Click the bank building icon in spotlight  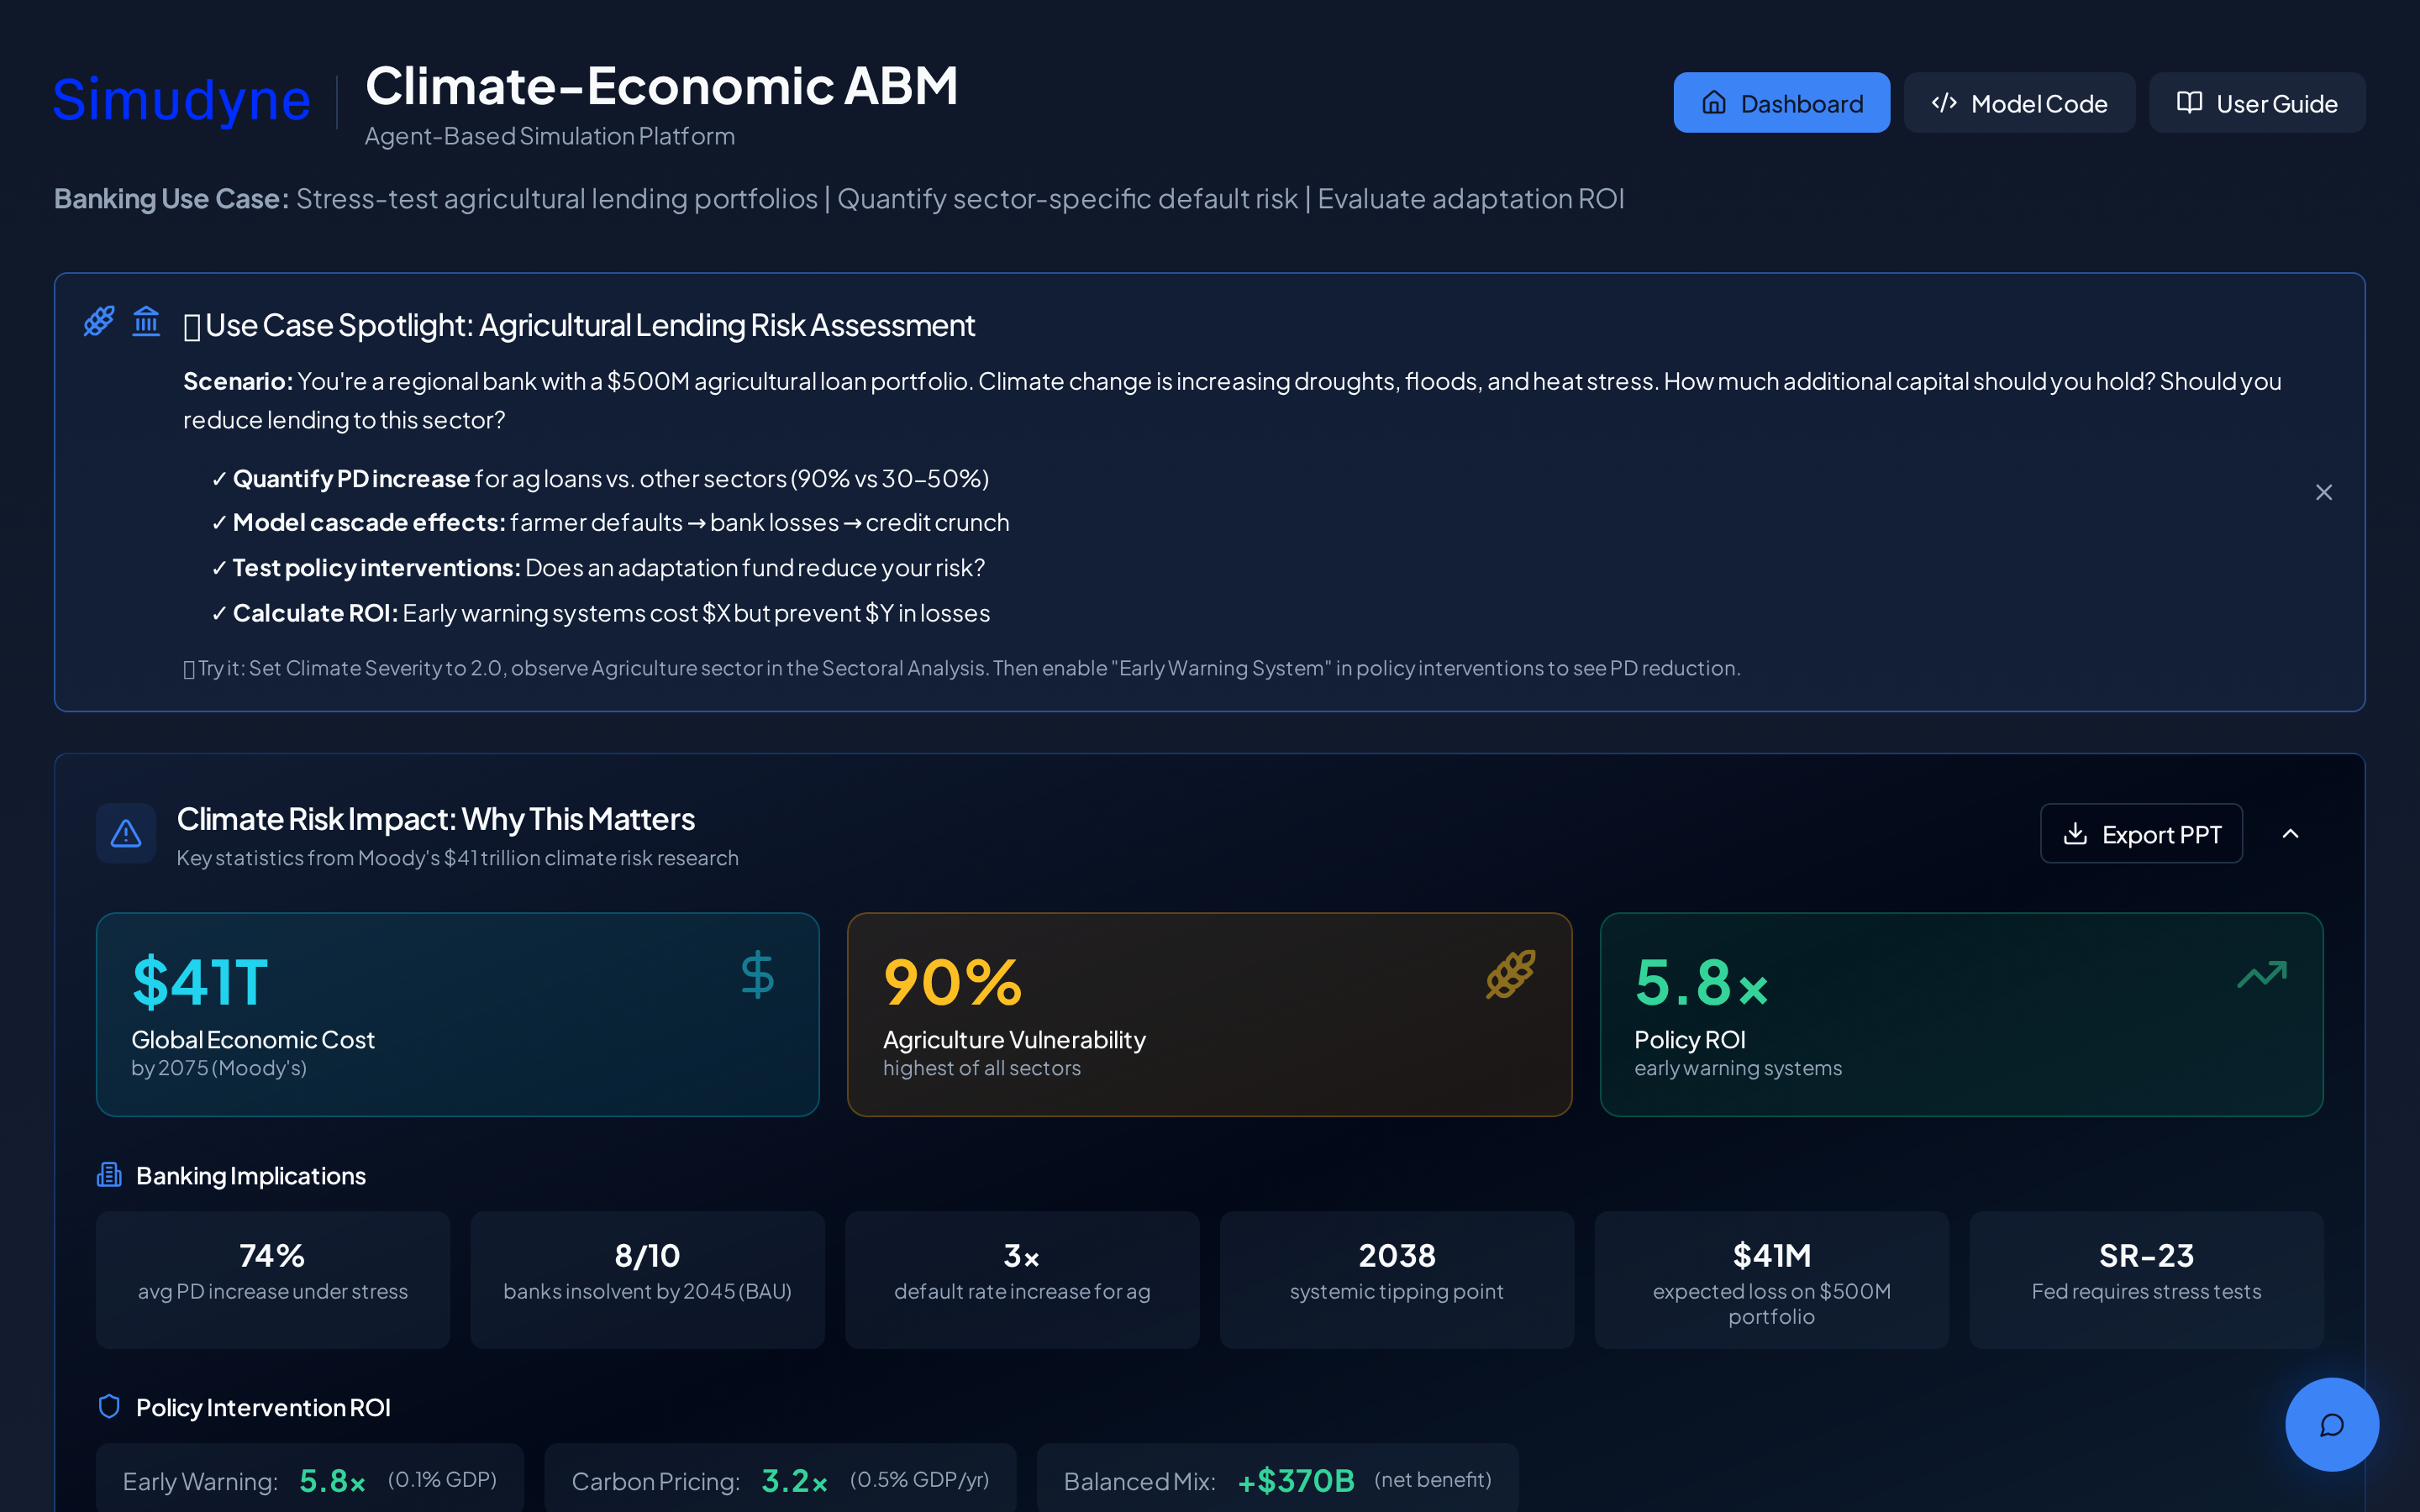(146, 321)
